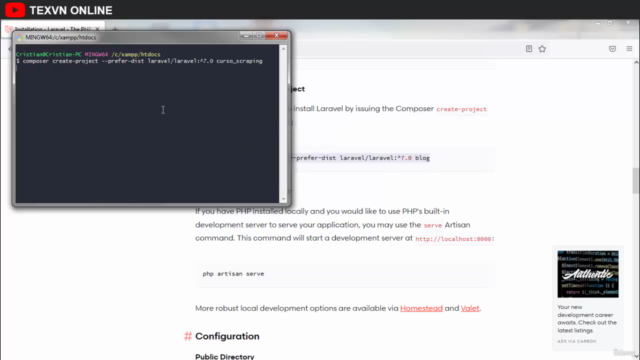Click the create-project inline code
The image size is (640, 360).
tap(461, 109)
